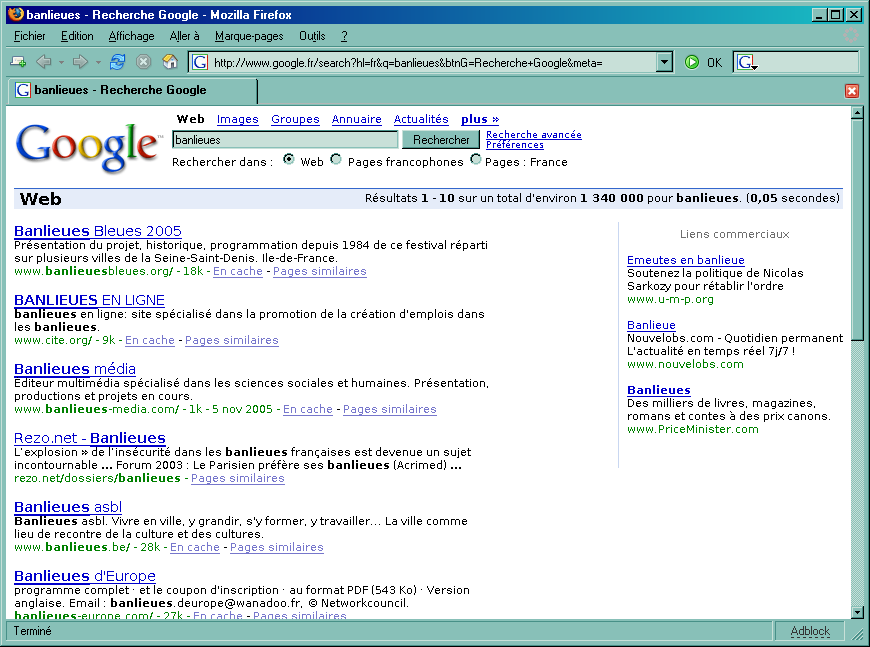Open En cache for banlieues.be

[x=195, y=547]
